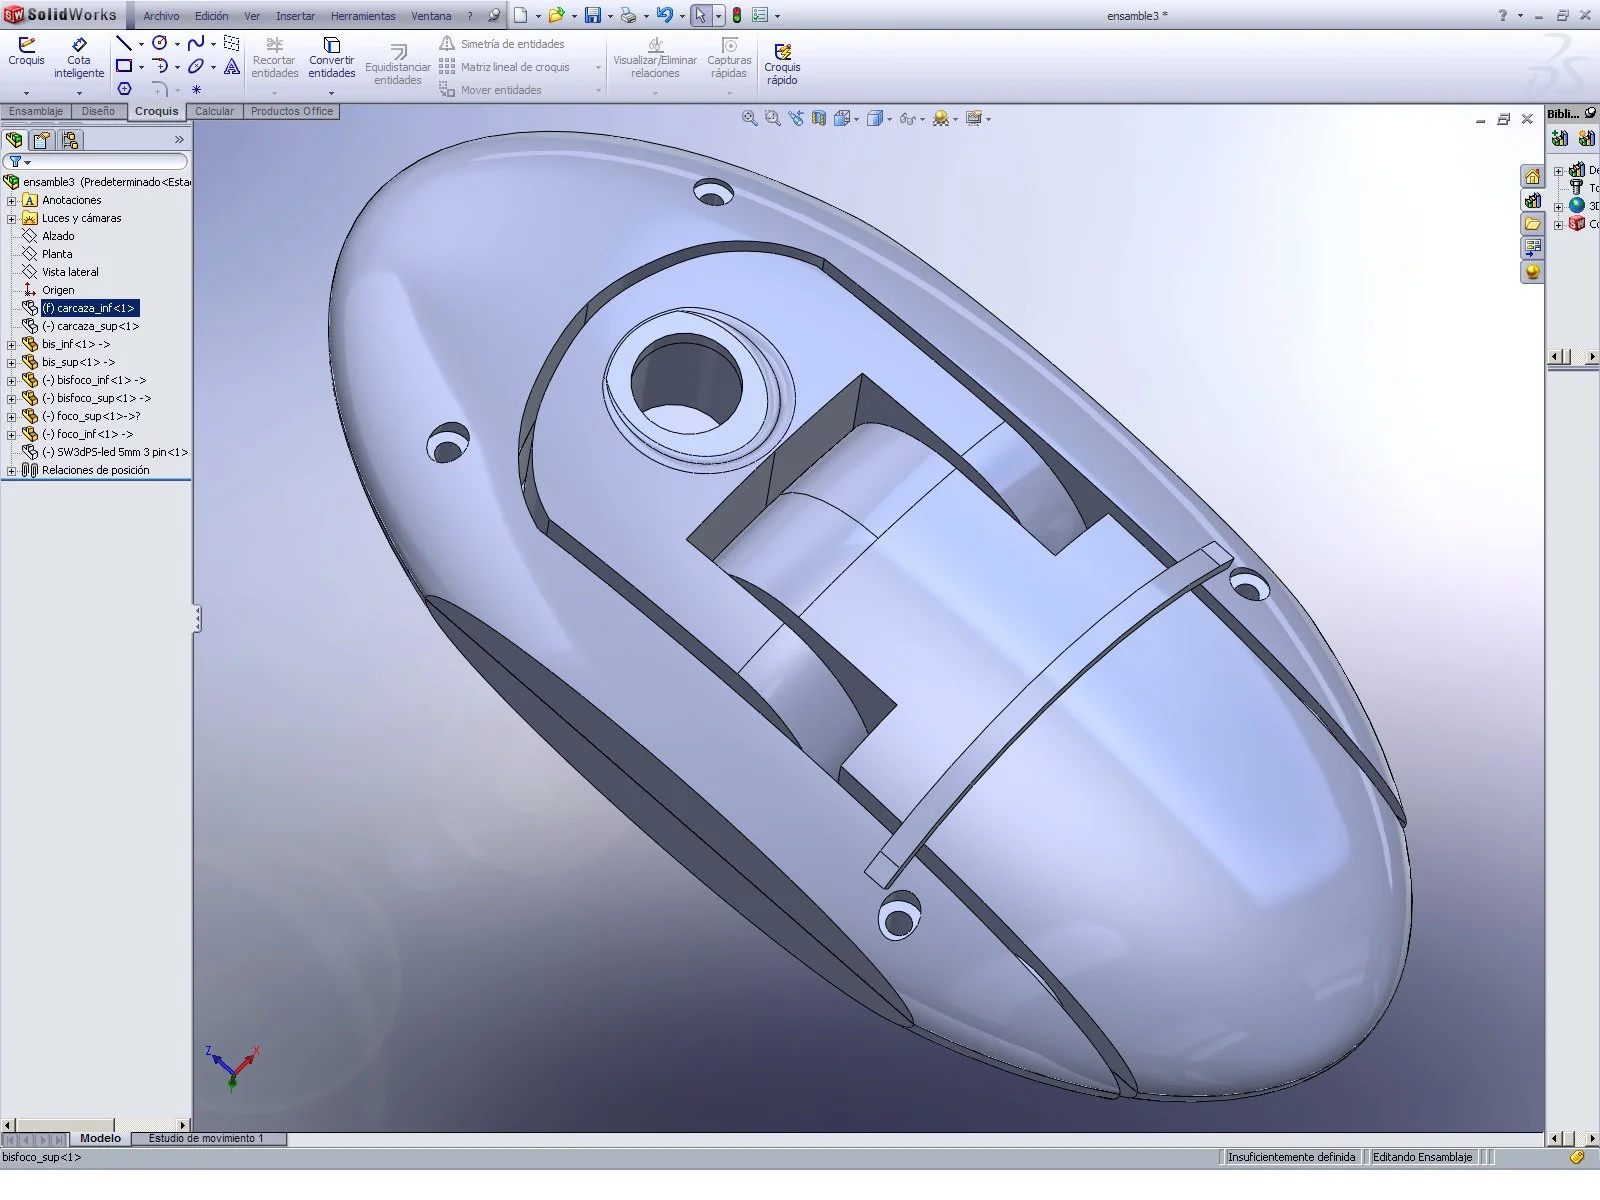Click the Open file icon
This screenshot has width=1600, height=1200.
tap(556, 15)
